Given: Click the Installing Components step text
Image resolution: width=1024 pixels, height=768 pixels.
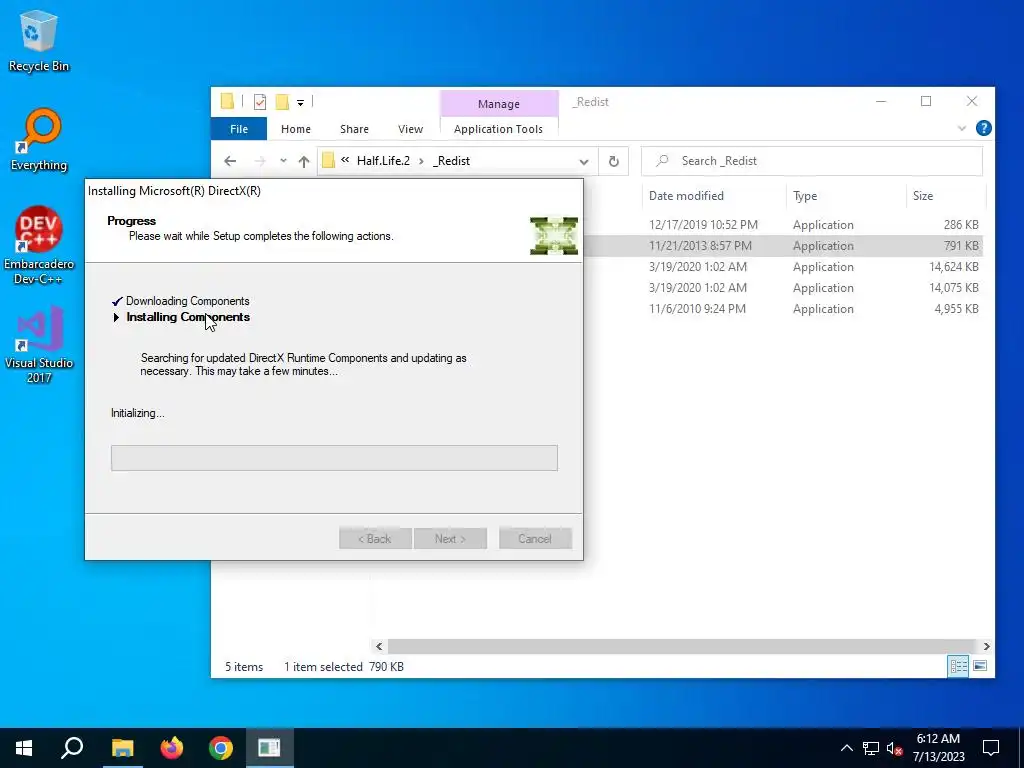Looking at the screenshot, I should [188, 317].
